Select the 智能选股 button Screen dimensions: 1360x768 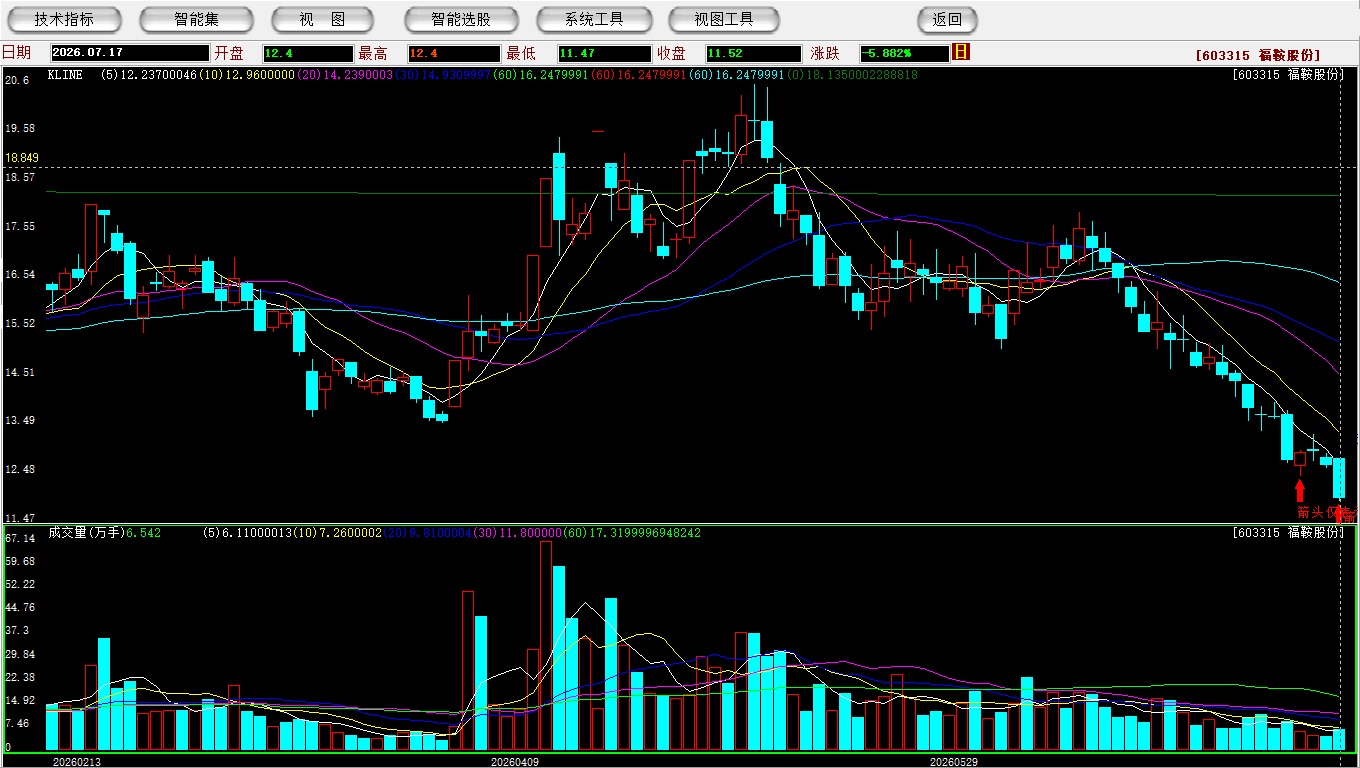point(461,19)
